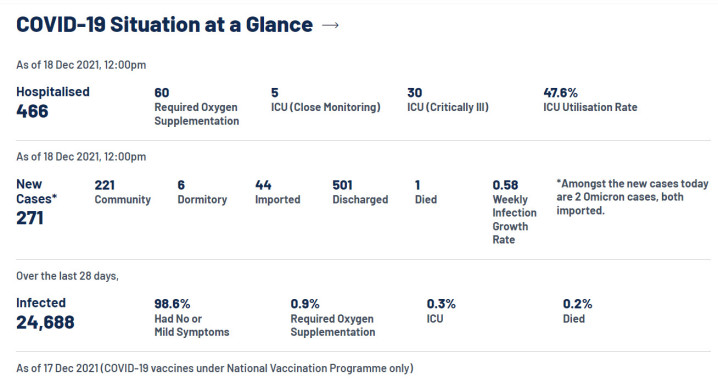Select the Infected 24,688 figure
Image resolution: width=718 pixels, height=382 pixels.
click(x=45, y=314)
